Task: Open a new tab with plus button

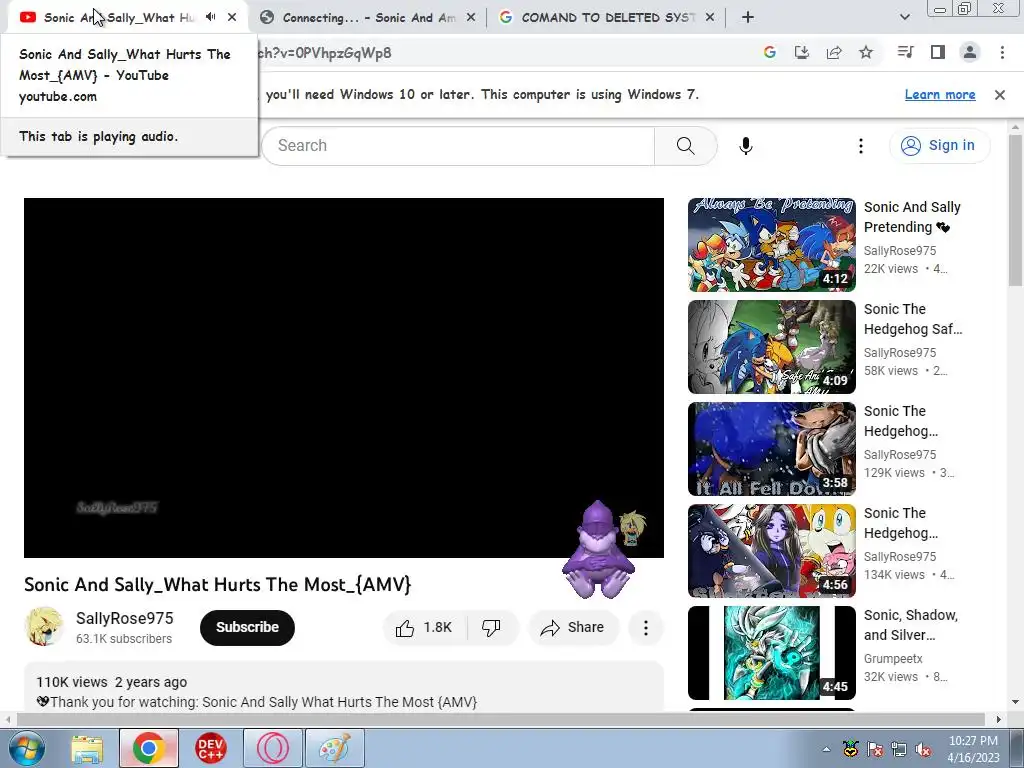Action: 748,18
